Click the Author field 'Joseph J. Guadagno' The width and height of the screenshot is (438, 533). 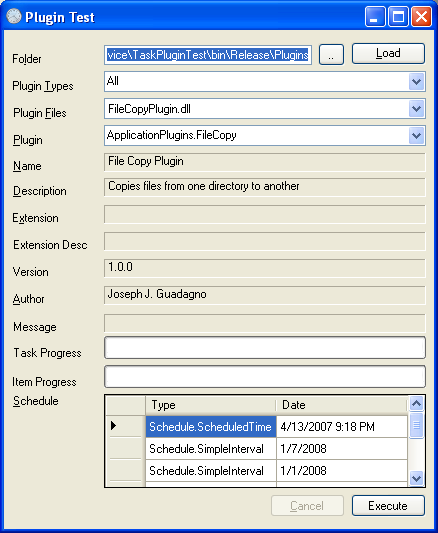tap(264, 295)
